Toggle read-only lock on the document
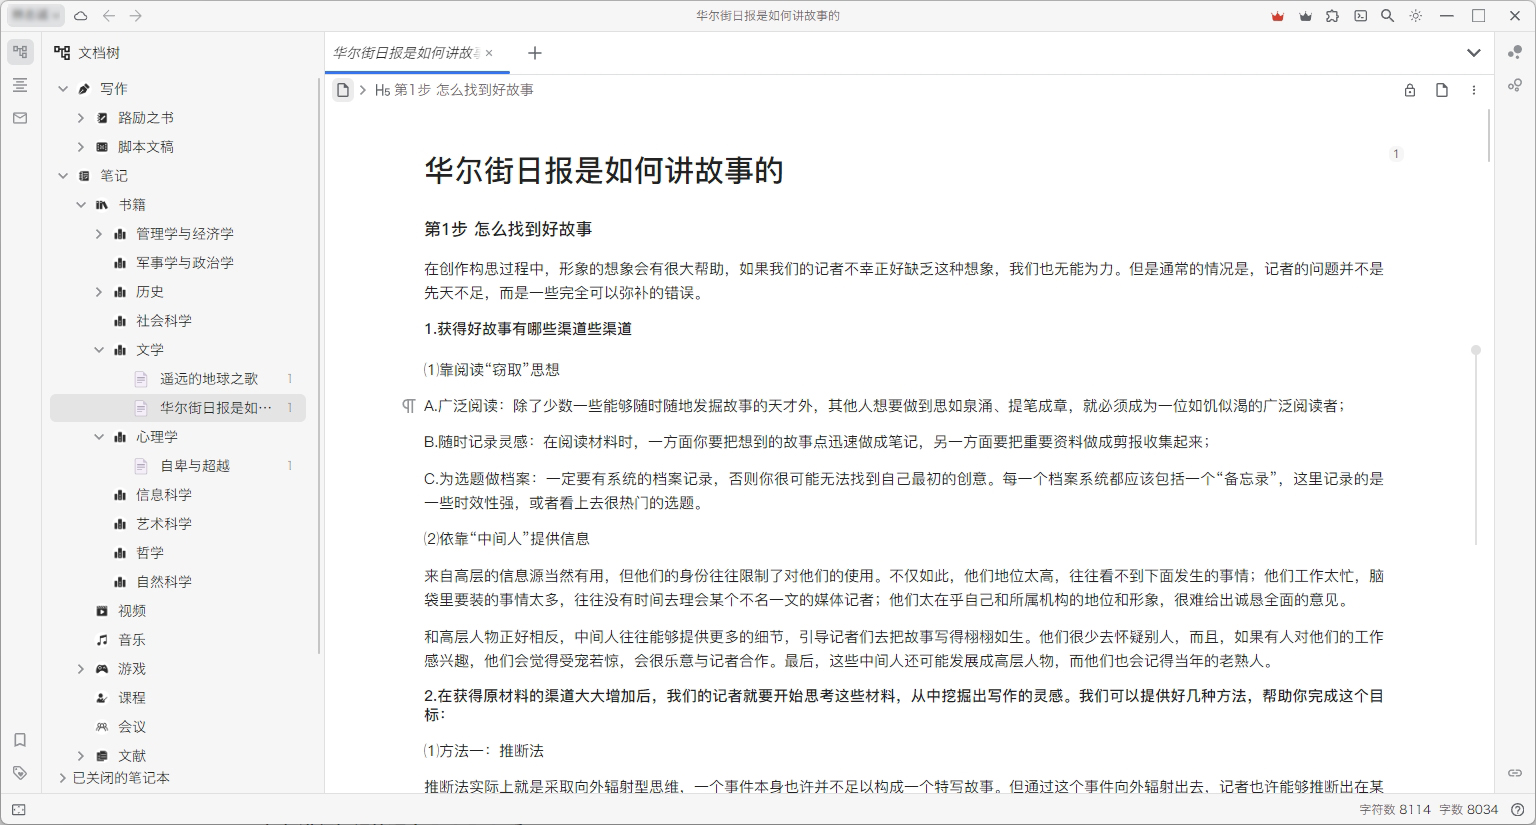 click(1410, 90)
